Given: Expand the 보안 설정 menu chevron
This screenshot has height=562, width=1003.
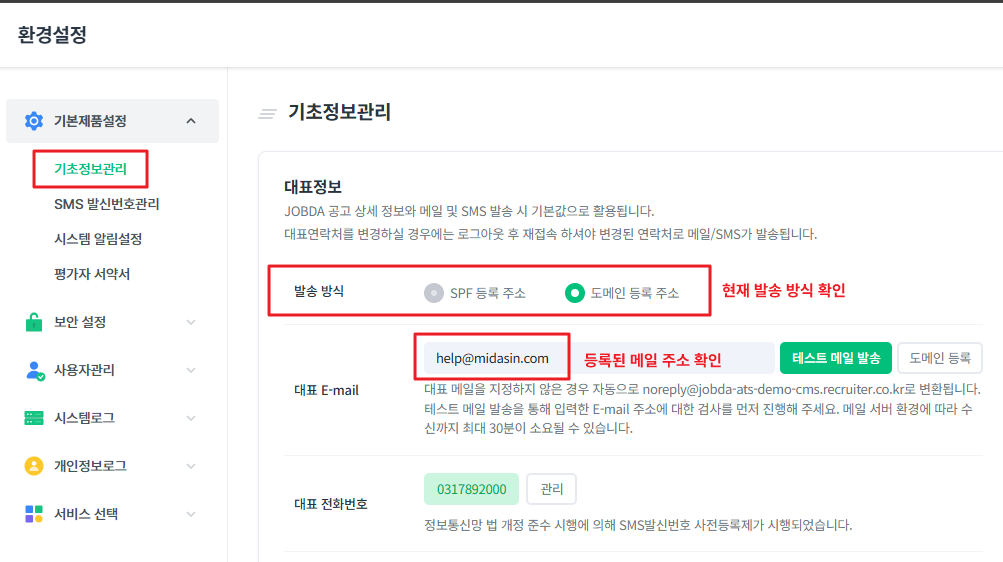Looking at the screenshot, I should (x=191, y=322).
